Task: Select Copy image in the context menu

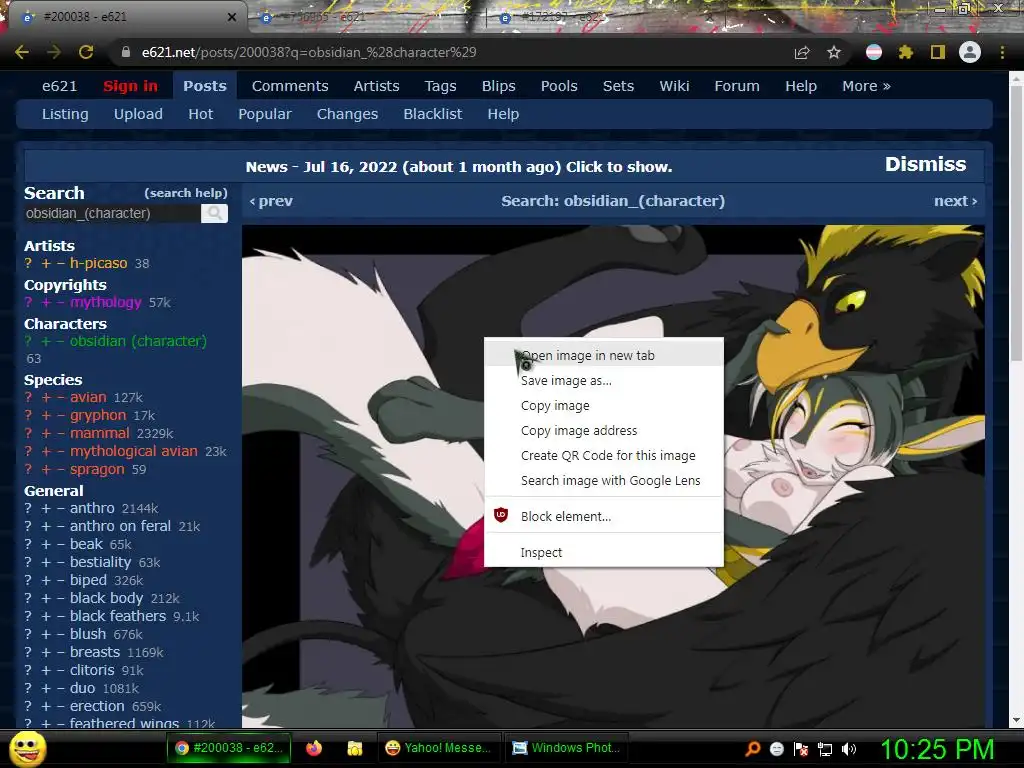Action: [603, 406]
